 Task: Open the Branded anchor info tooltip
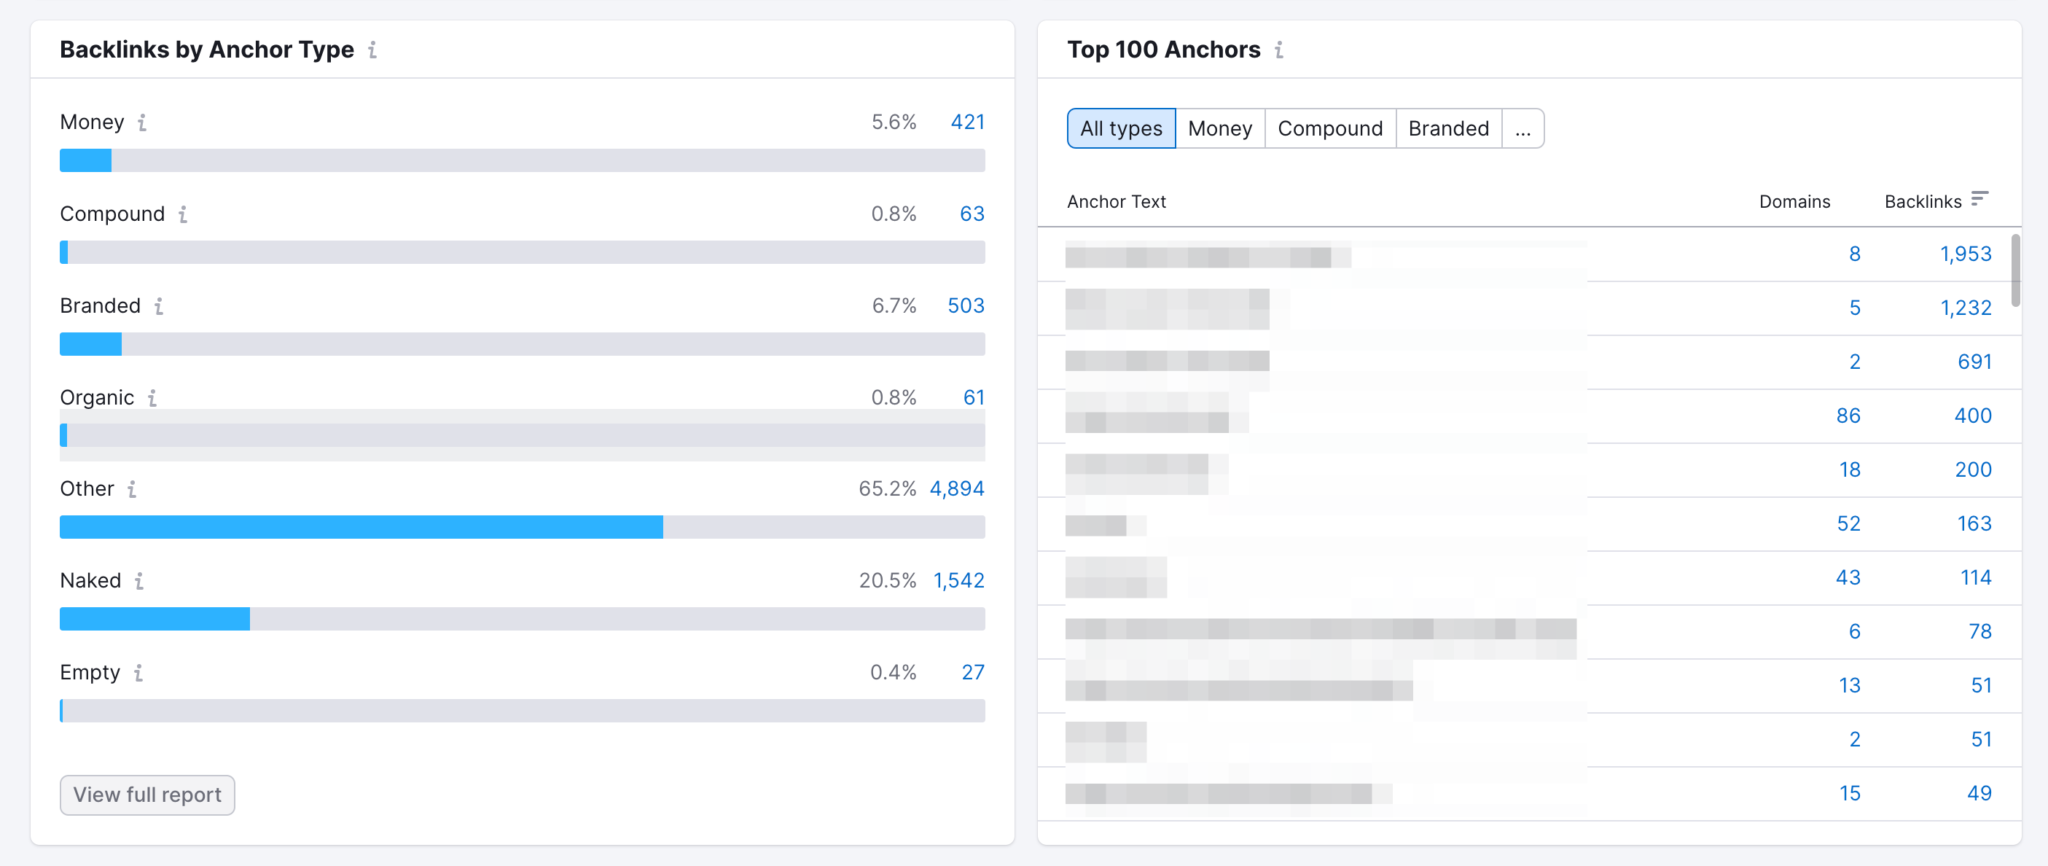coord(158,306)
